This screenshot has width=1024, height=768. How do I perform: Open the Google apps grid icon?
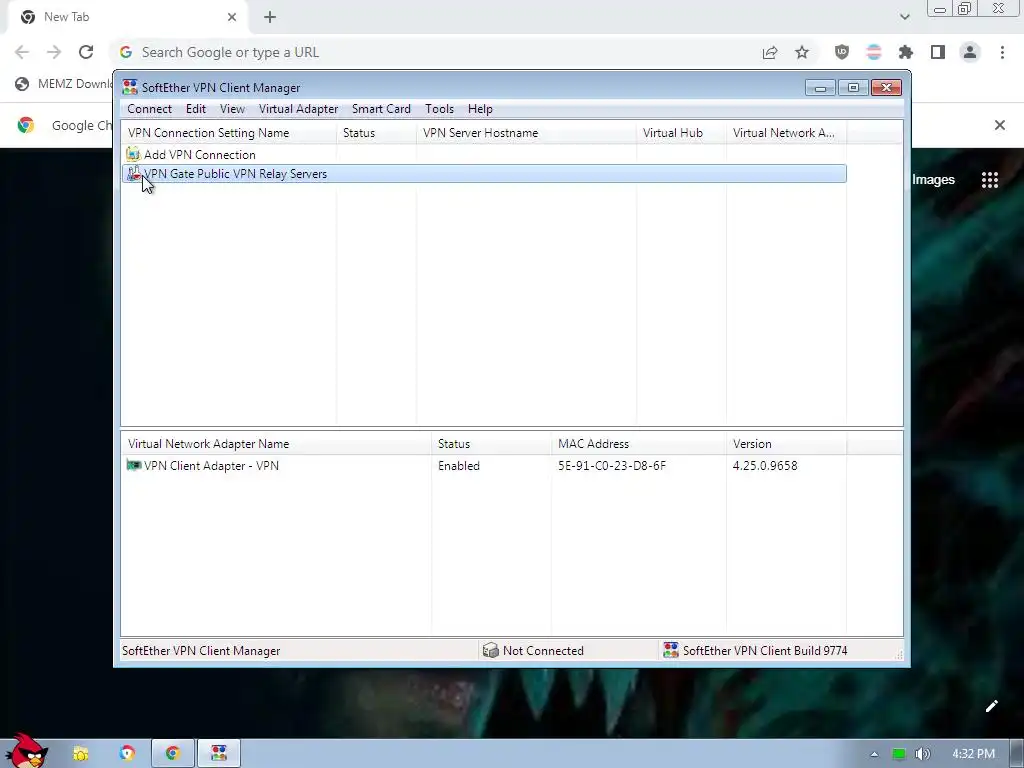[989, 180]
